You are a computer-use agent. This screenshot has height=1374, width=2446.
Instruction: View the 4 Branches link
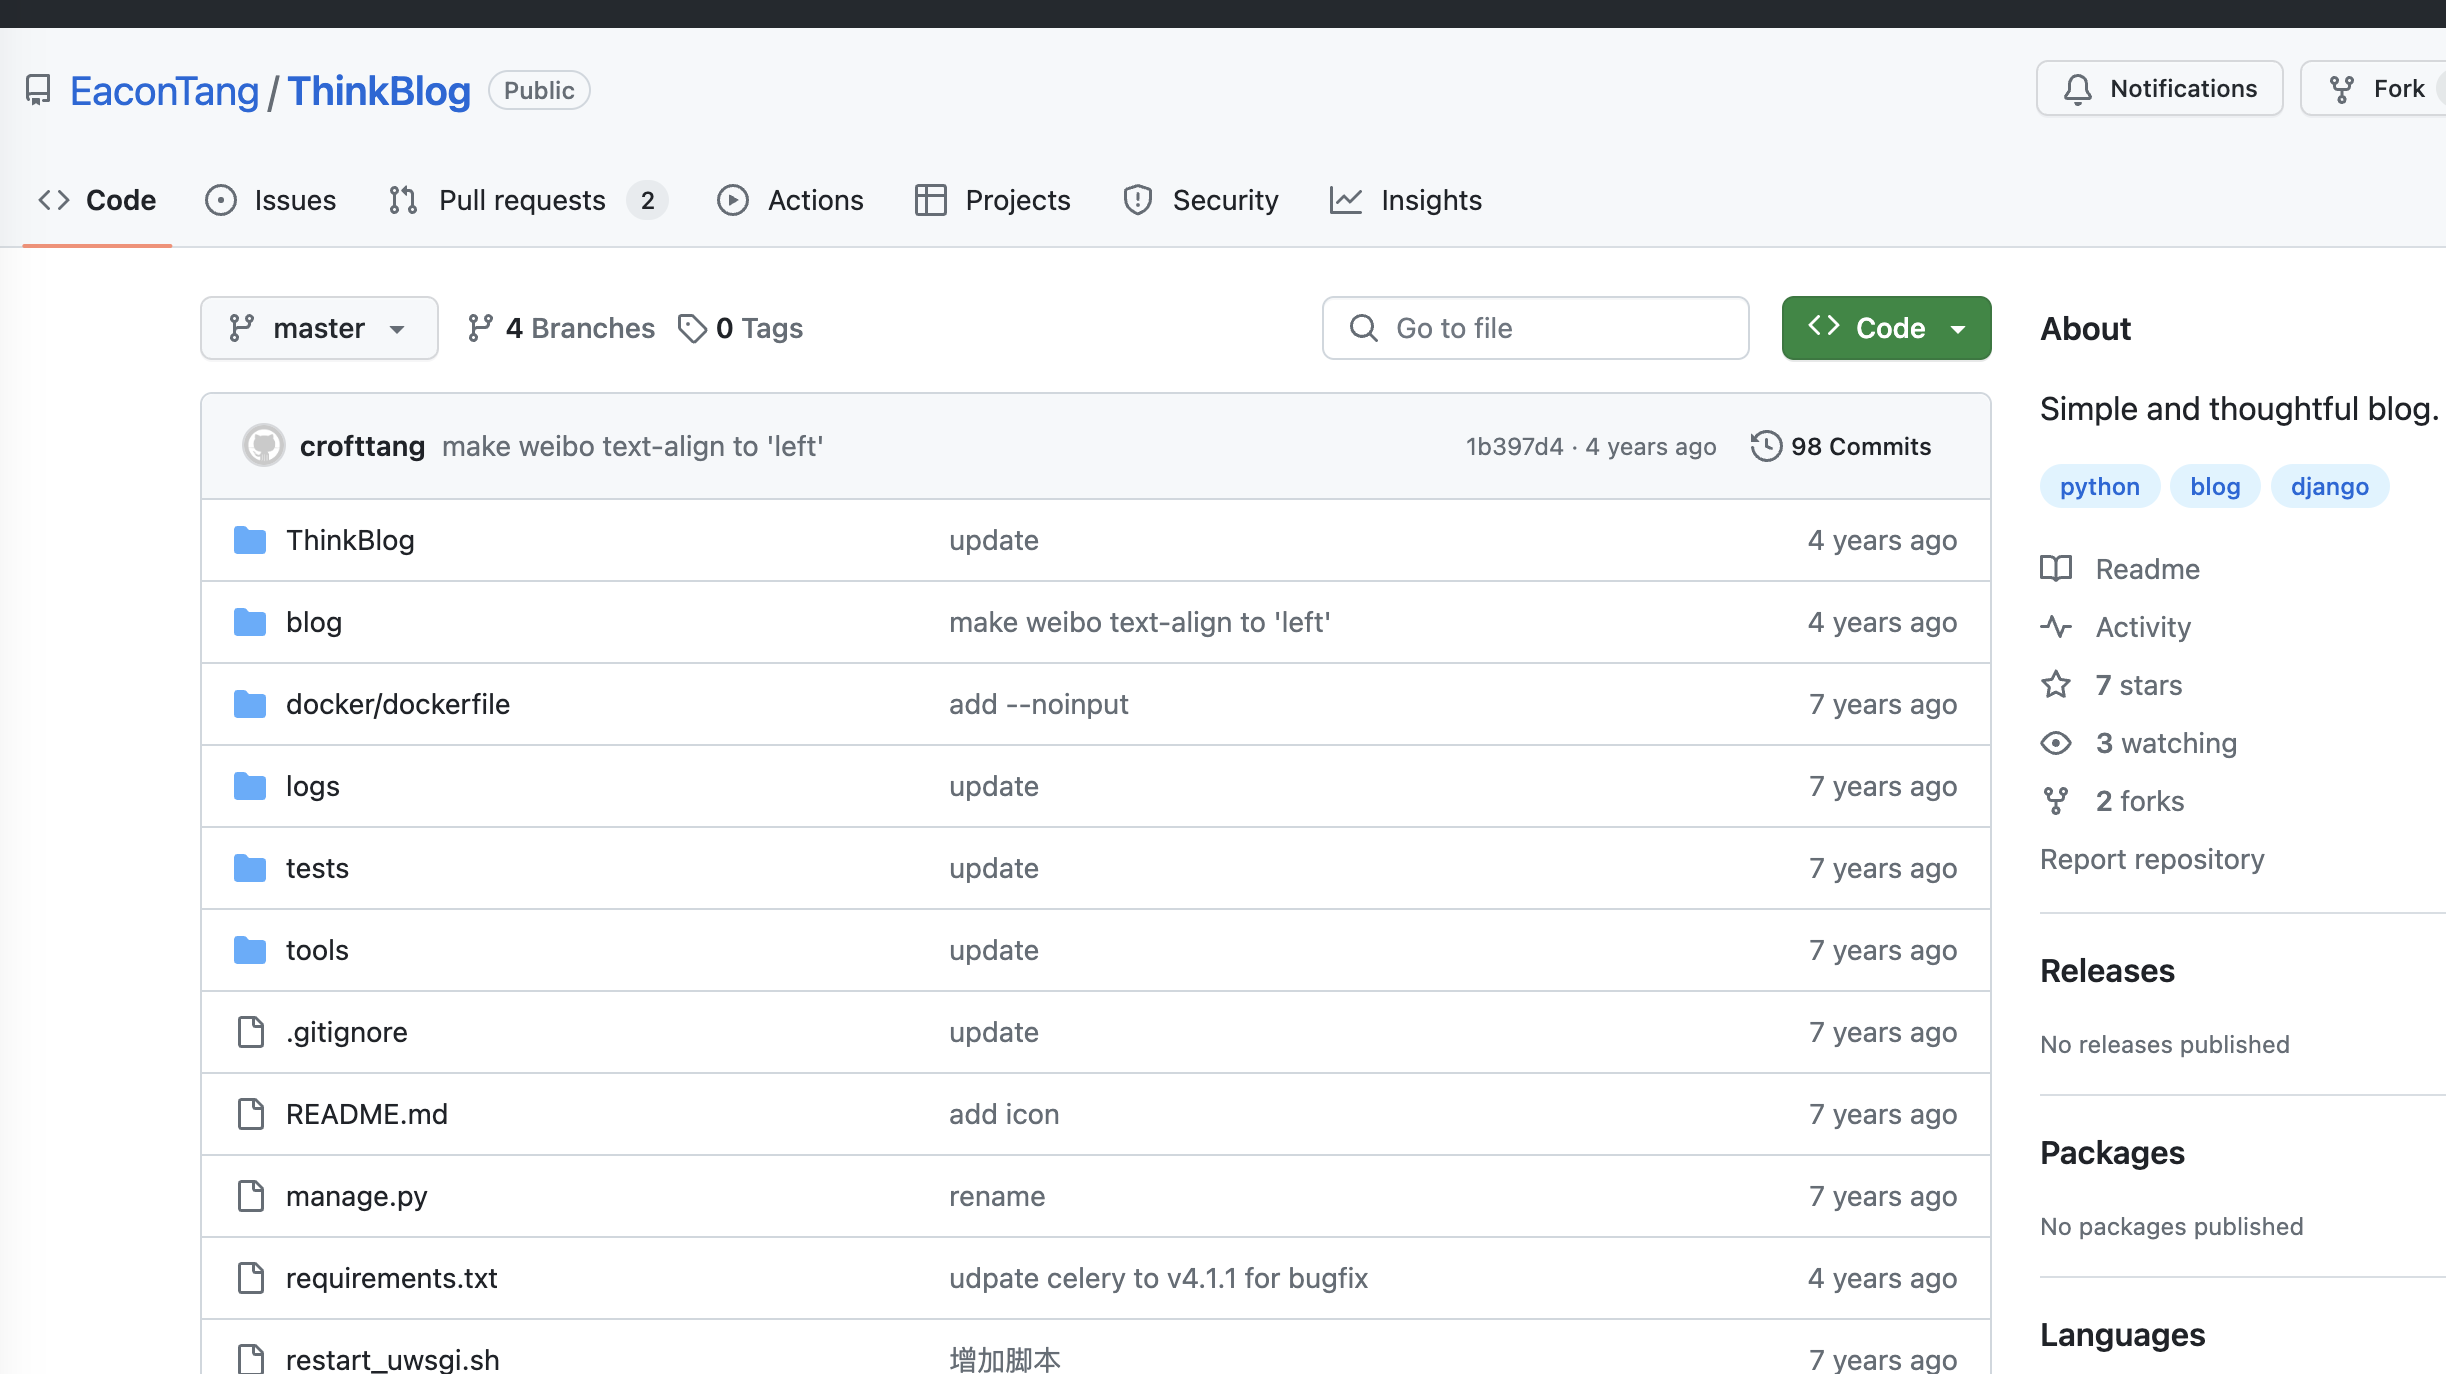coord(561,328)
